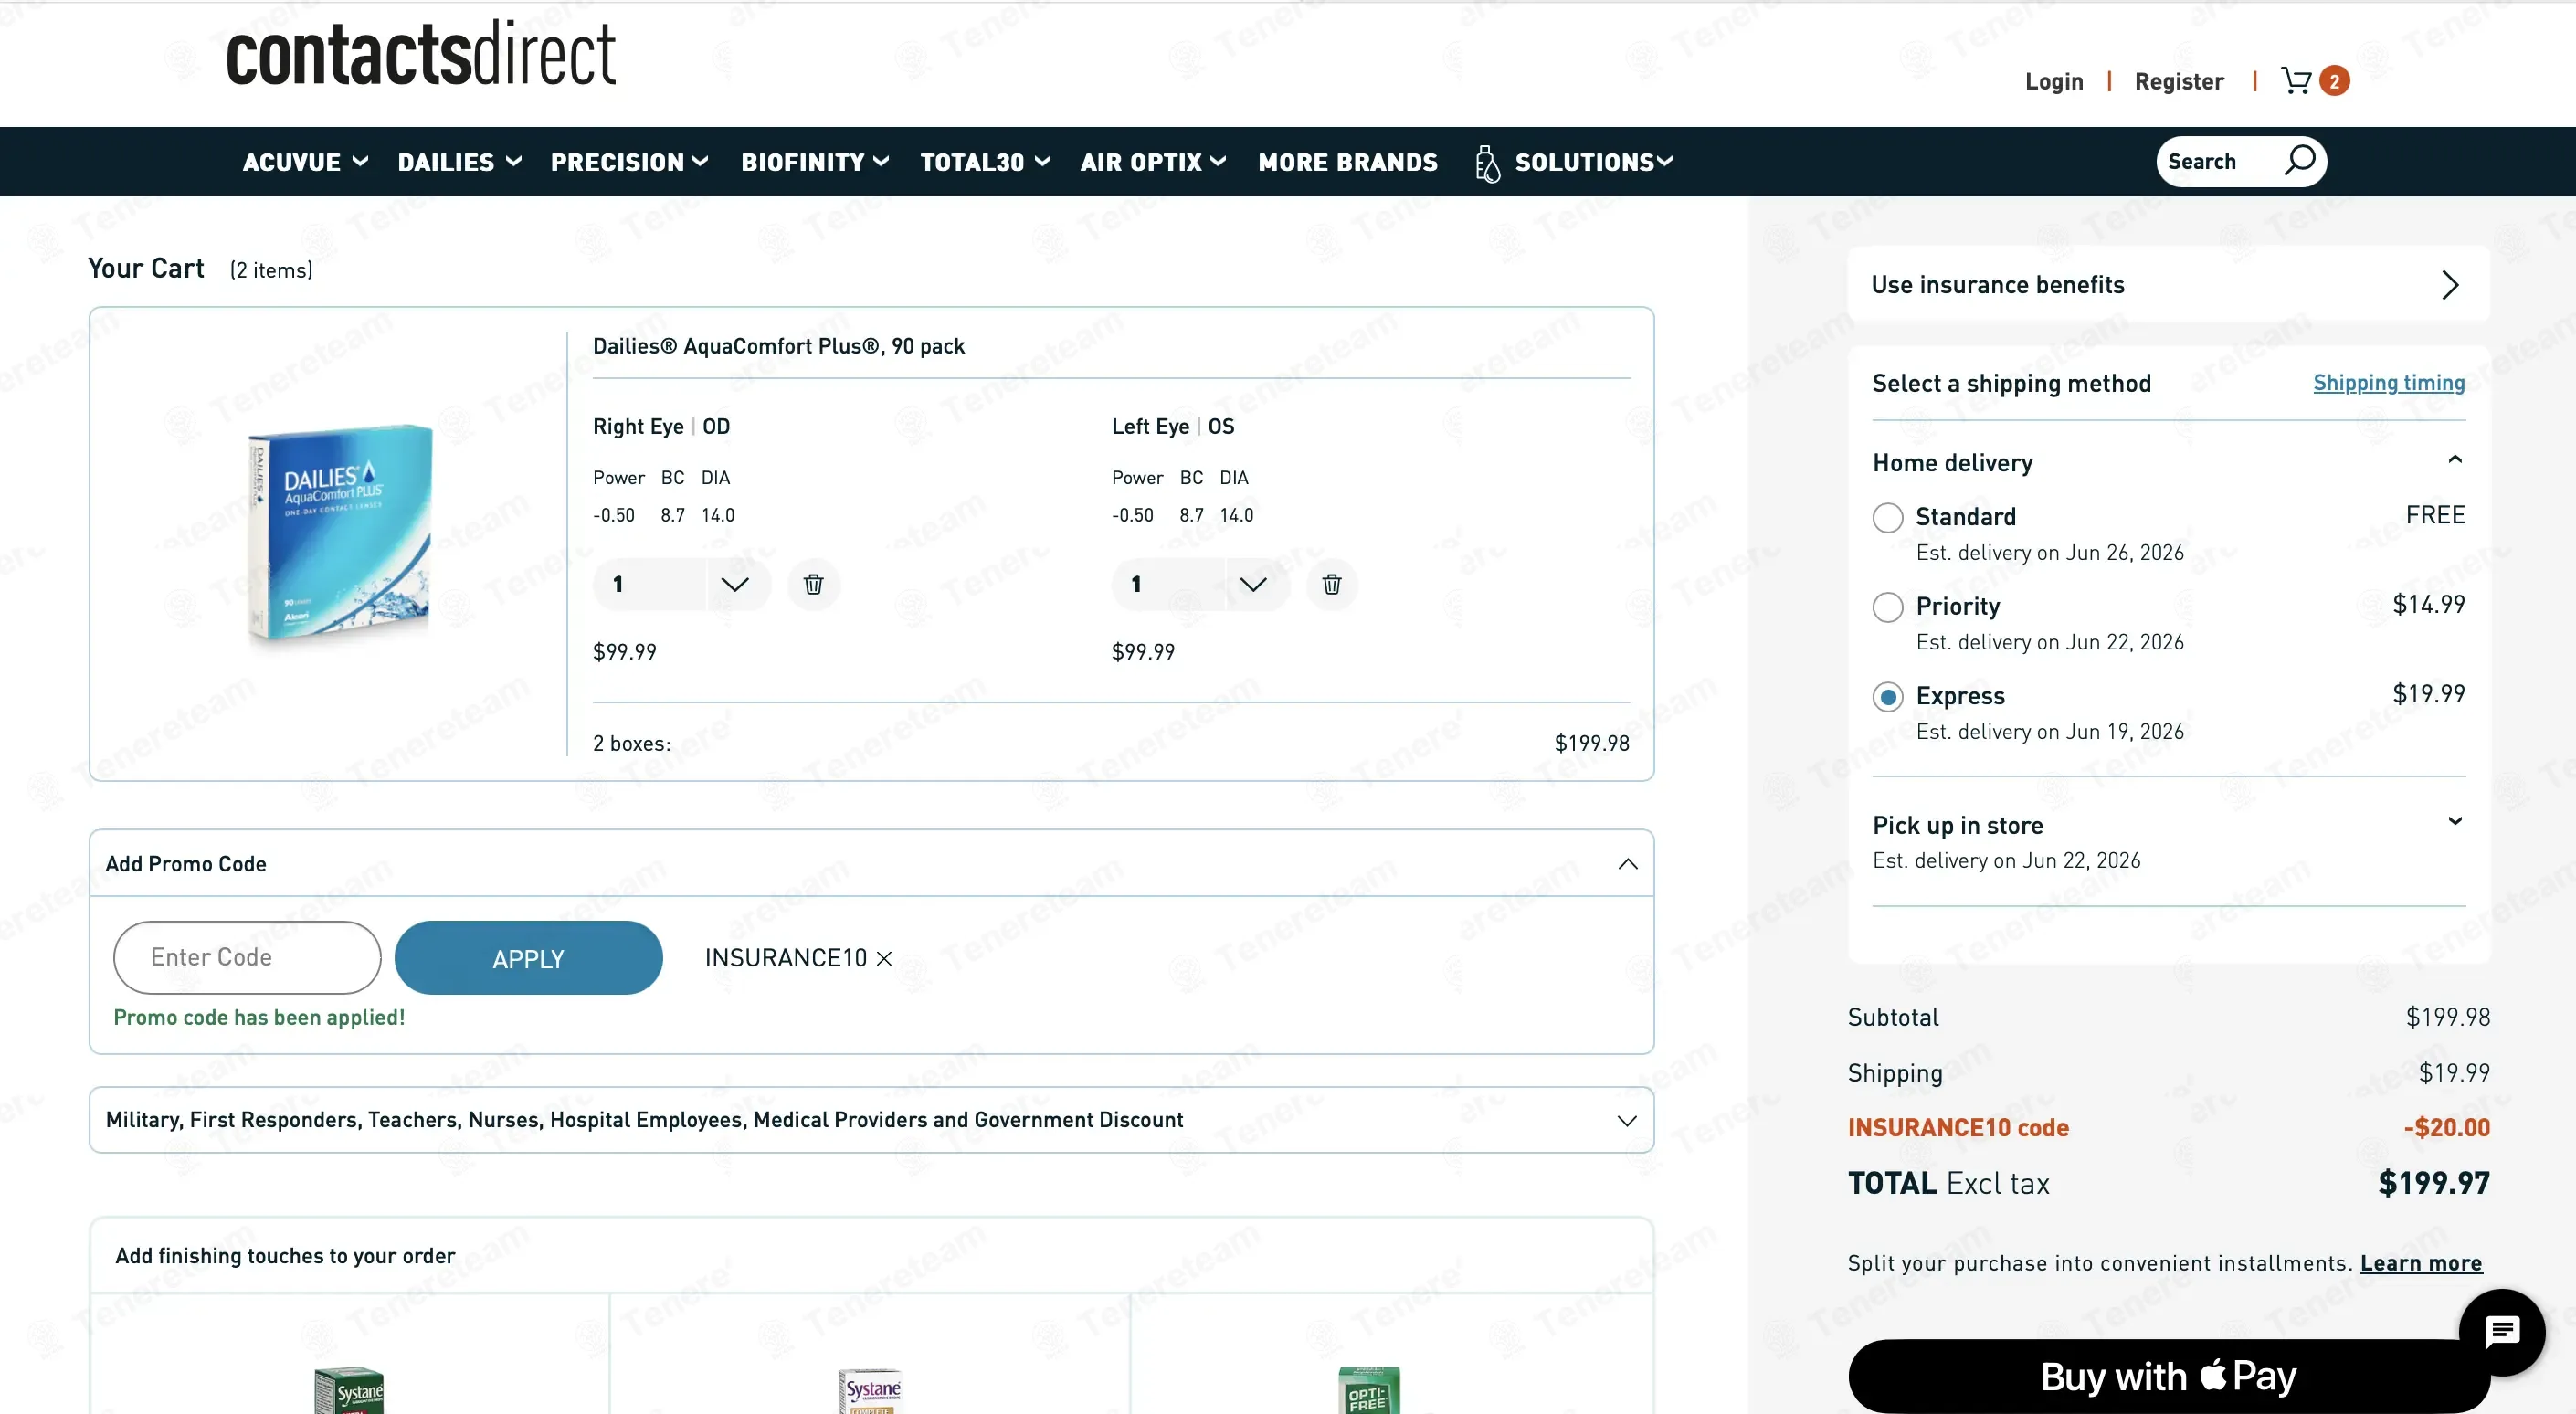Viewport: 2576px width, 1414px height.
Task: Remove the INSURANCE10 promo code
Action: click(884, 958)
